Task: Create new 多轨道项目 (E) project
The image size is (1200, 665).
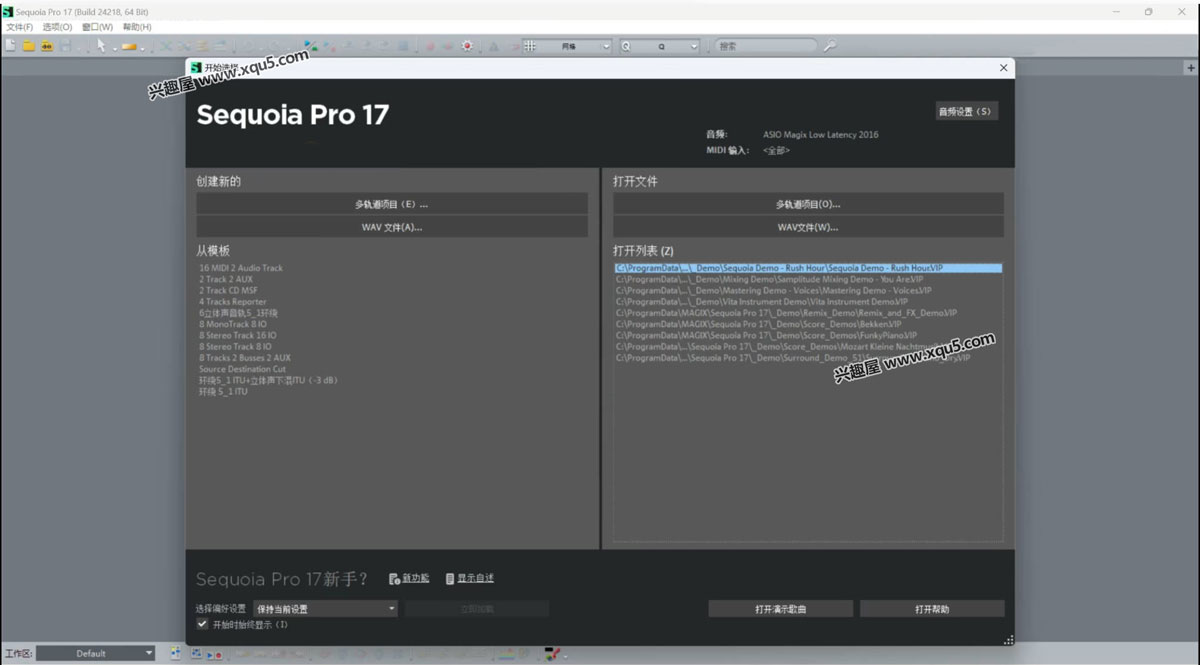Action: coord(392,204)
